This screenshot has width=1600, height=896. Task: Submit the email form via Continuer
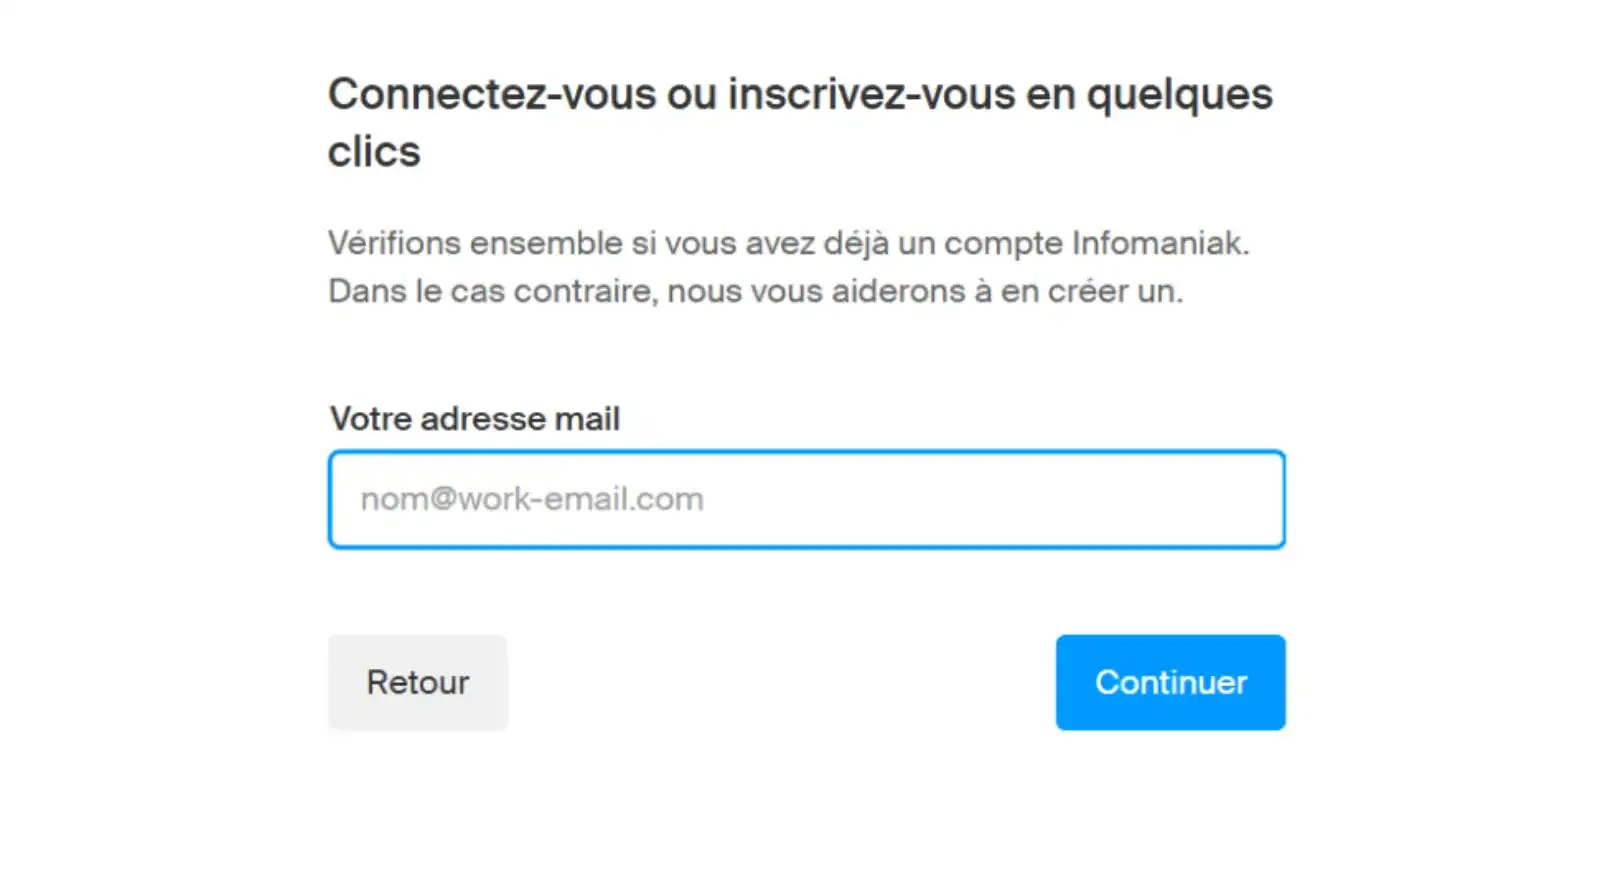pyautogui.click(x=1170, y=682)
